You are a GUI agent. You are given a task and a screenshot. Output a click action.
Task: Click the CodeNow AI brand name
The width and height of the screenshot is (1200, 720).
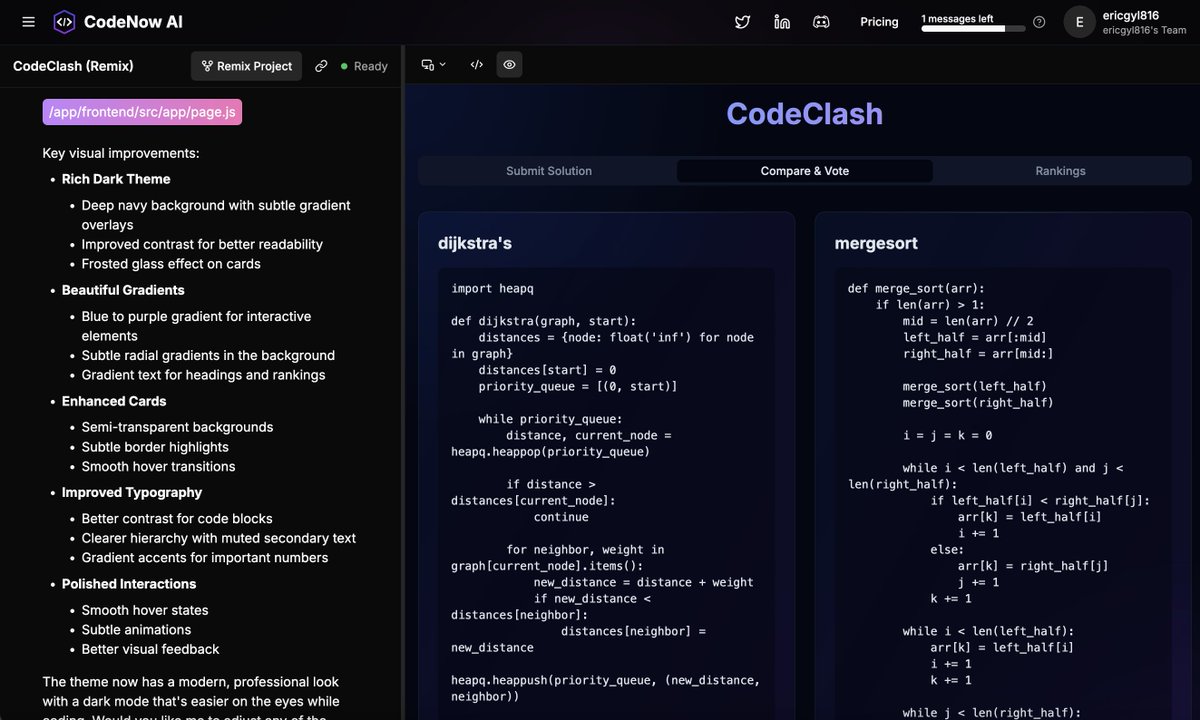pos(133,22)
